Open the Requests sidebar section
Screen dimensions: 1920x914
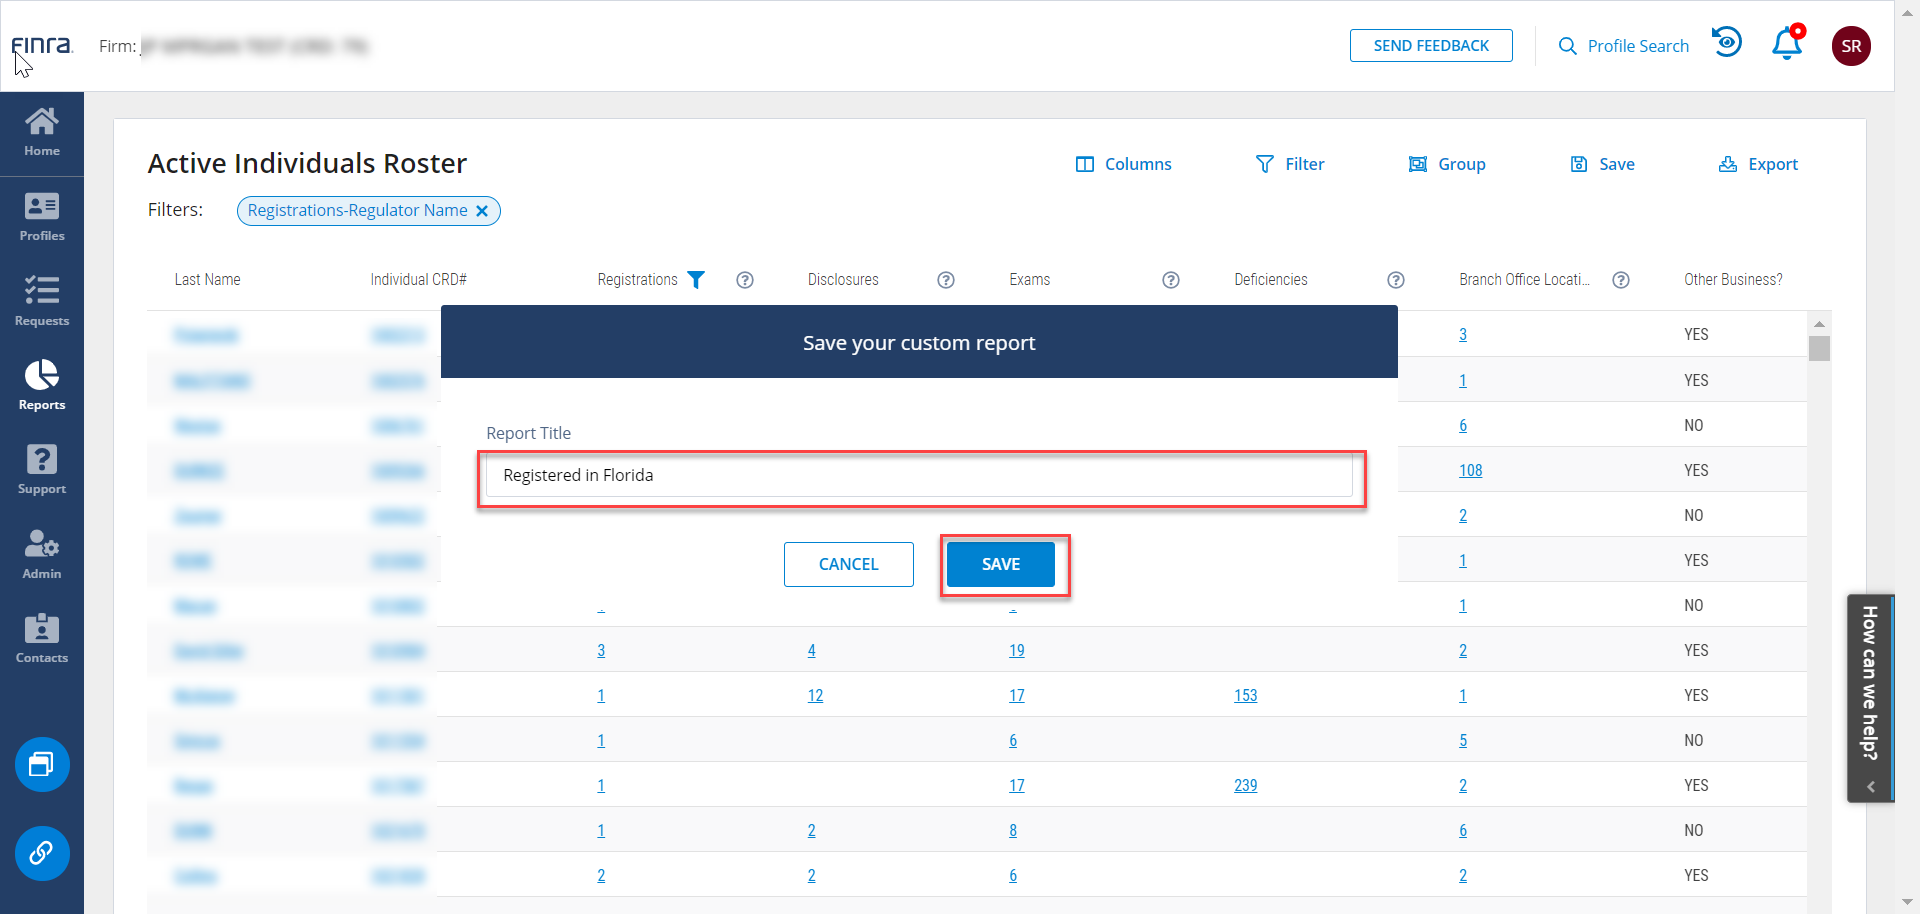point(42,302)
